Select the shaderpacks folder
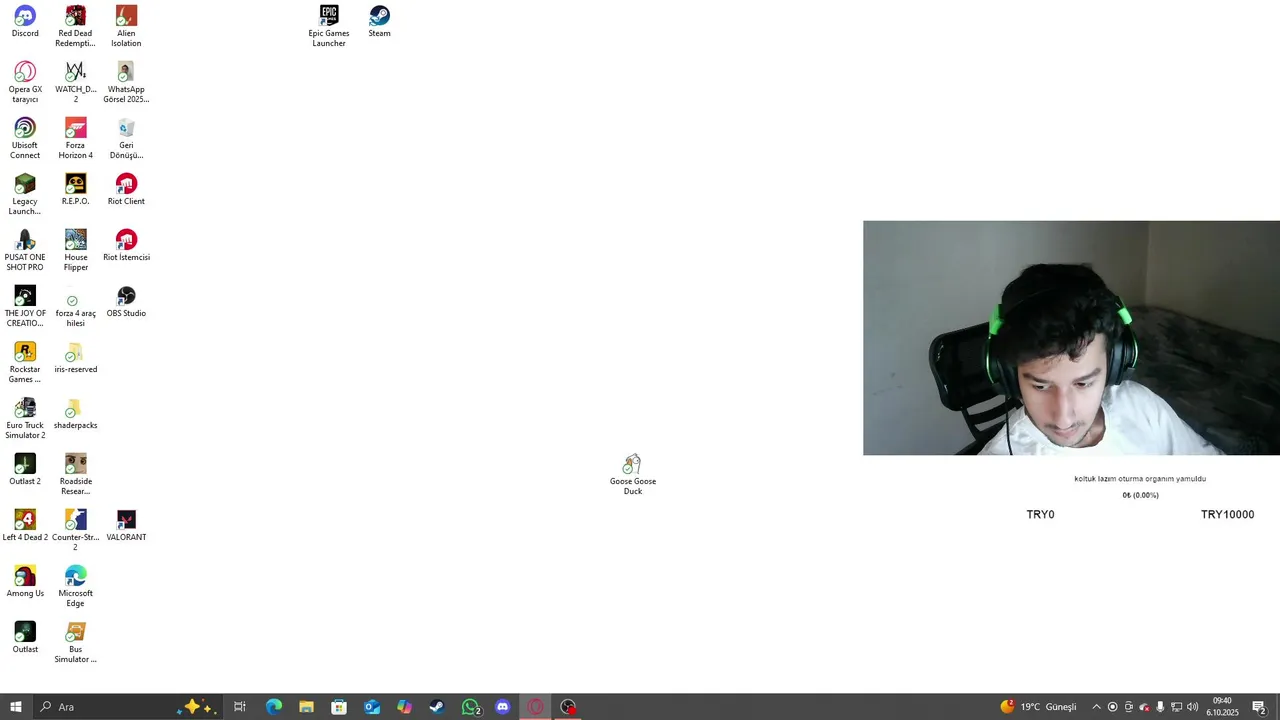Screen dimensions: 1280x720 pos(75,413)
